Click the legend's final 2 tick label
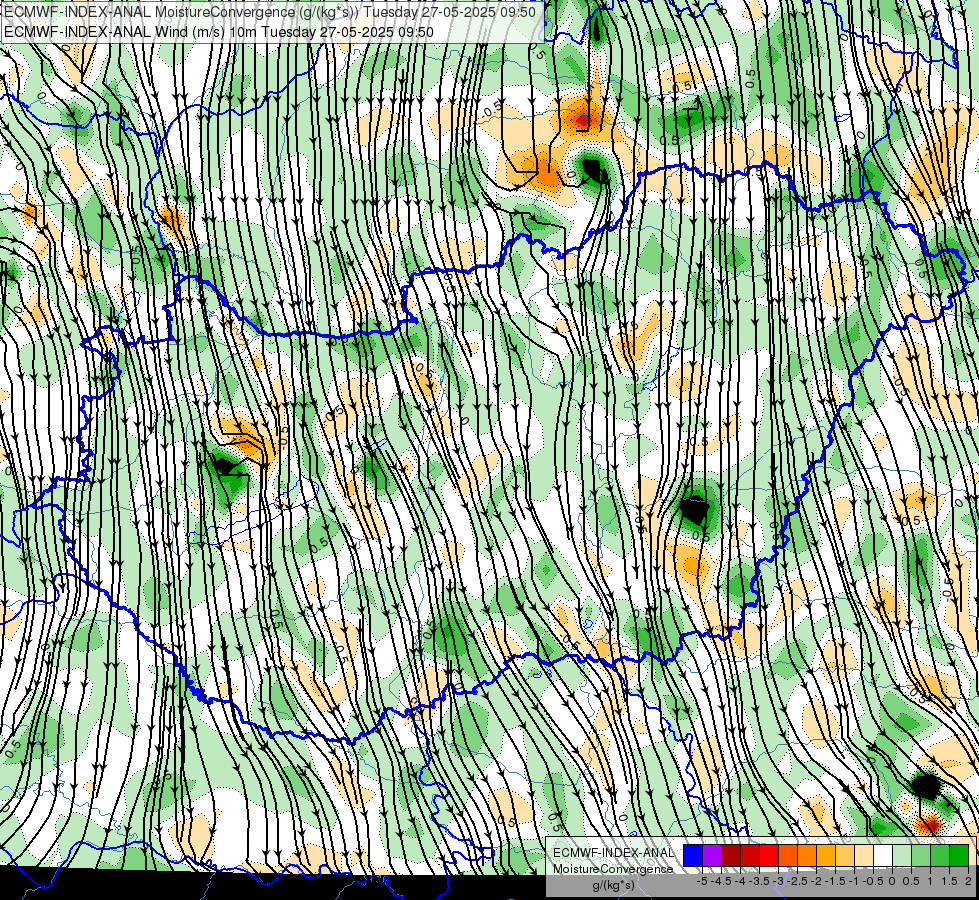The height and width of the screenshot is (900, 979). pos(968,881)
